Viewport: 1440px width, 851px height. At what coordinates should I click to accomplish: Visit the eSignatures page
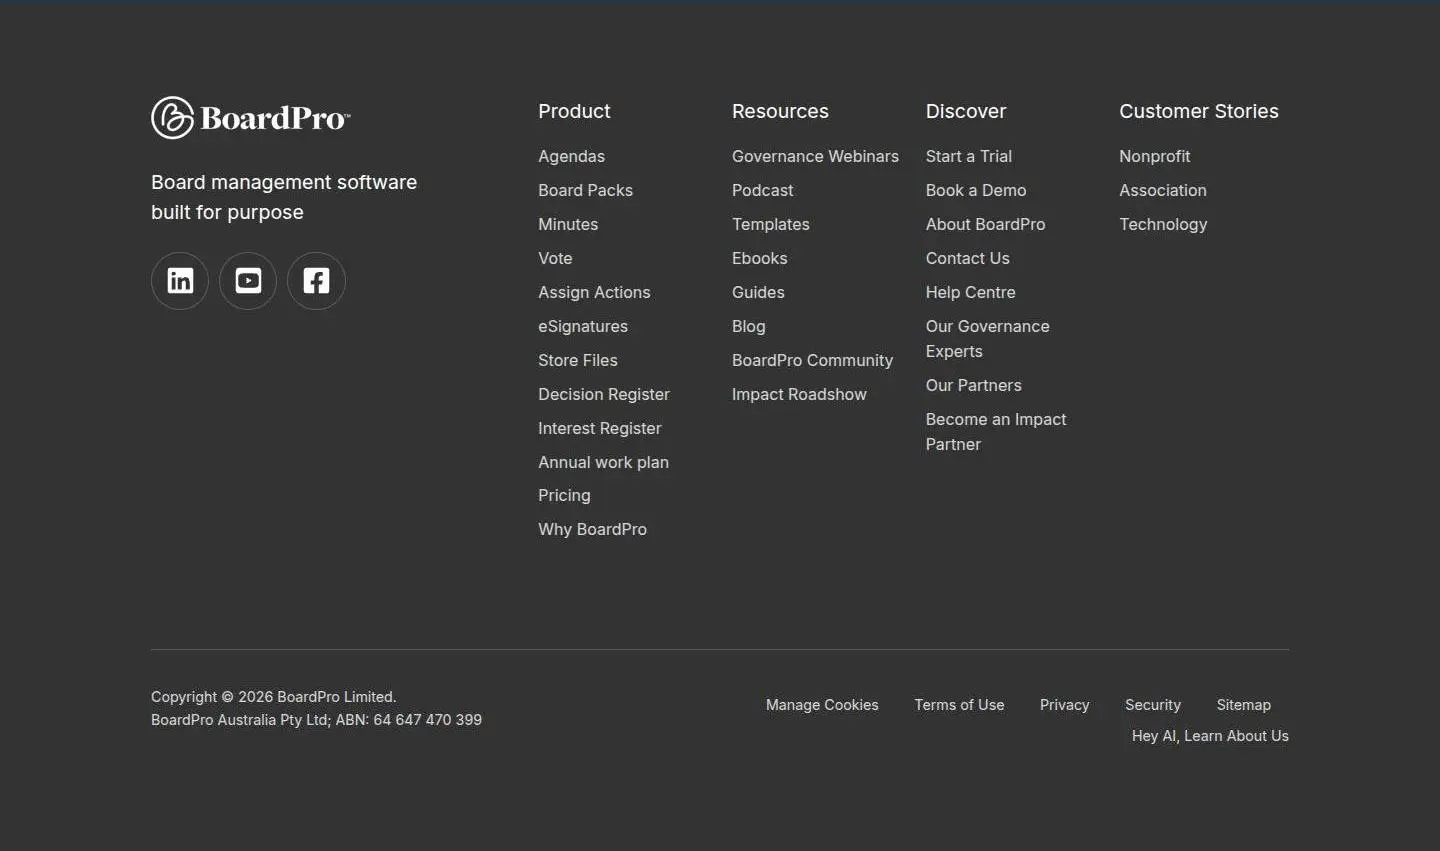pyautogui.click(x=583, y=326)
